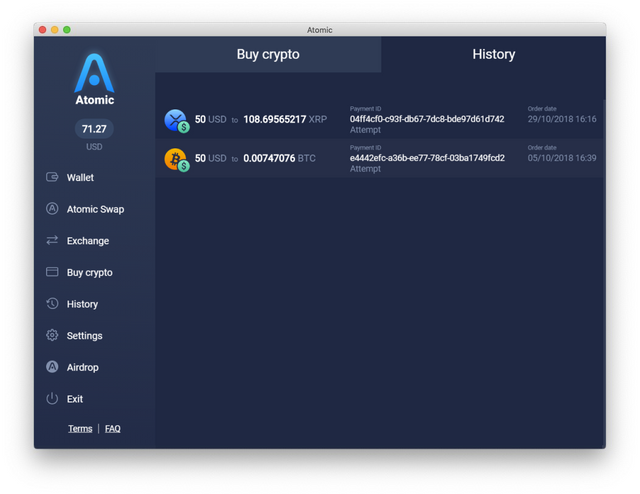The height and width of the screenshot is (494, 640).
Task: Open Settings from the sidebar
Action: [x=84, y=336]
